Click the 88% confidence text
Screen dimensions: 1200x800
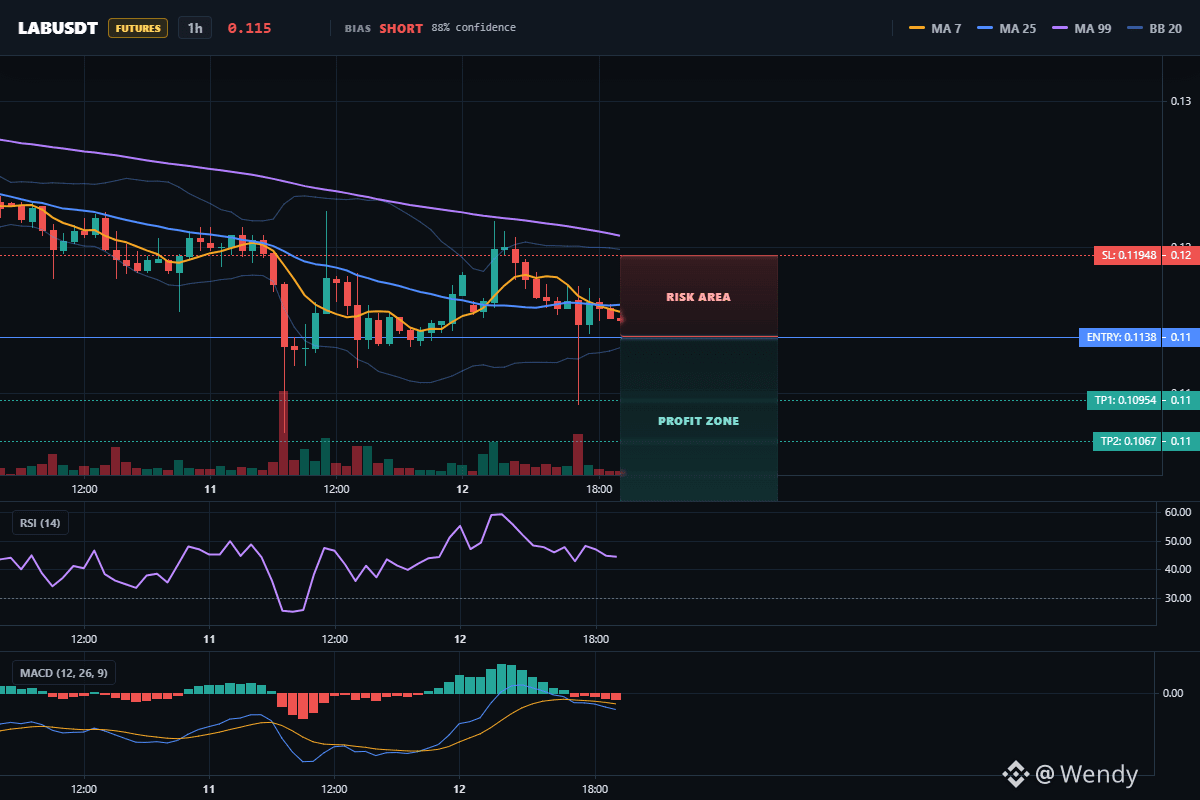[x=474, y=28]
